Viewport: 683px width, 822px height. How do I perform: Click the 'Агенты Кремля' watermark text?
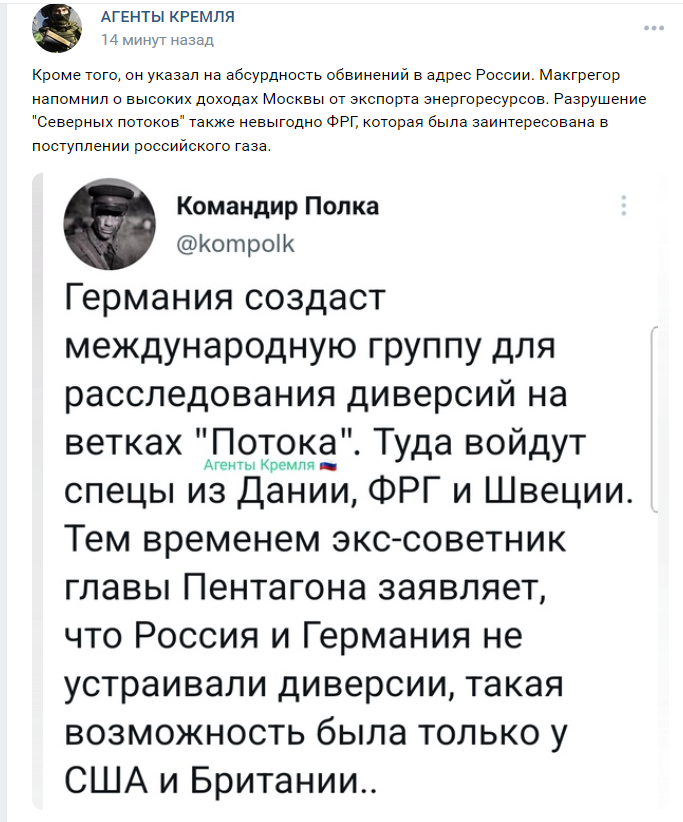tap(259, 465)
